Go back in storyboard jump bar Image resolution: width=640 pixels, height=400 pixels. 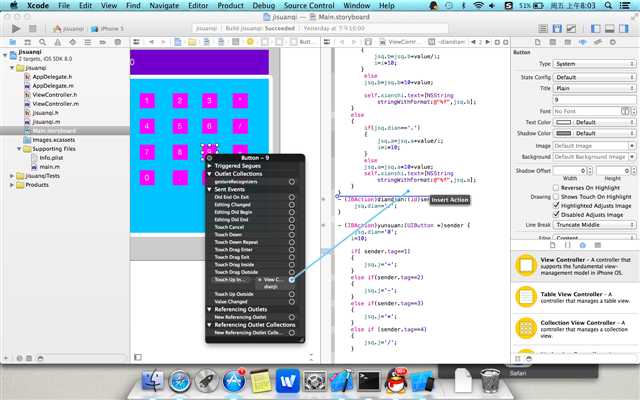click(x=151, y=42)
